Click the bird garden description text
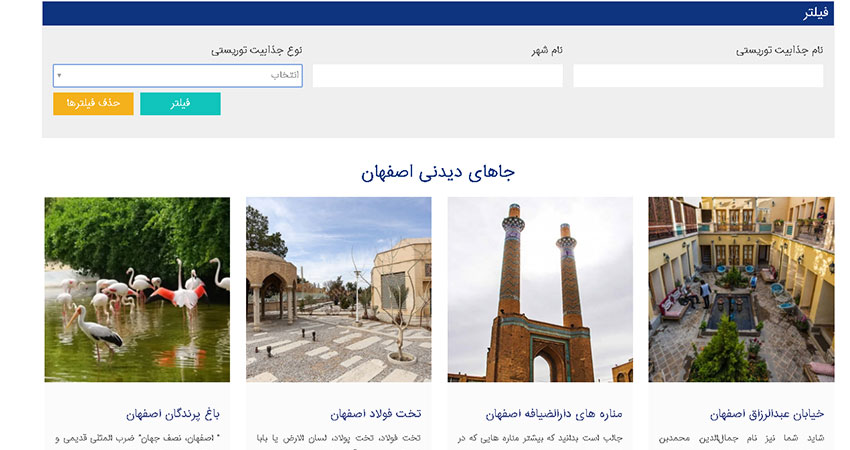 coord(137,438)
